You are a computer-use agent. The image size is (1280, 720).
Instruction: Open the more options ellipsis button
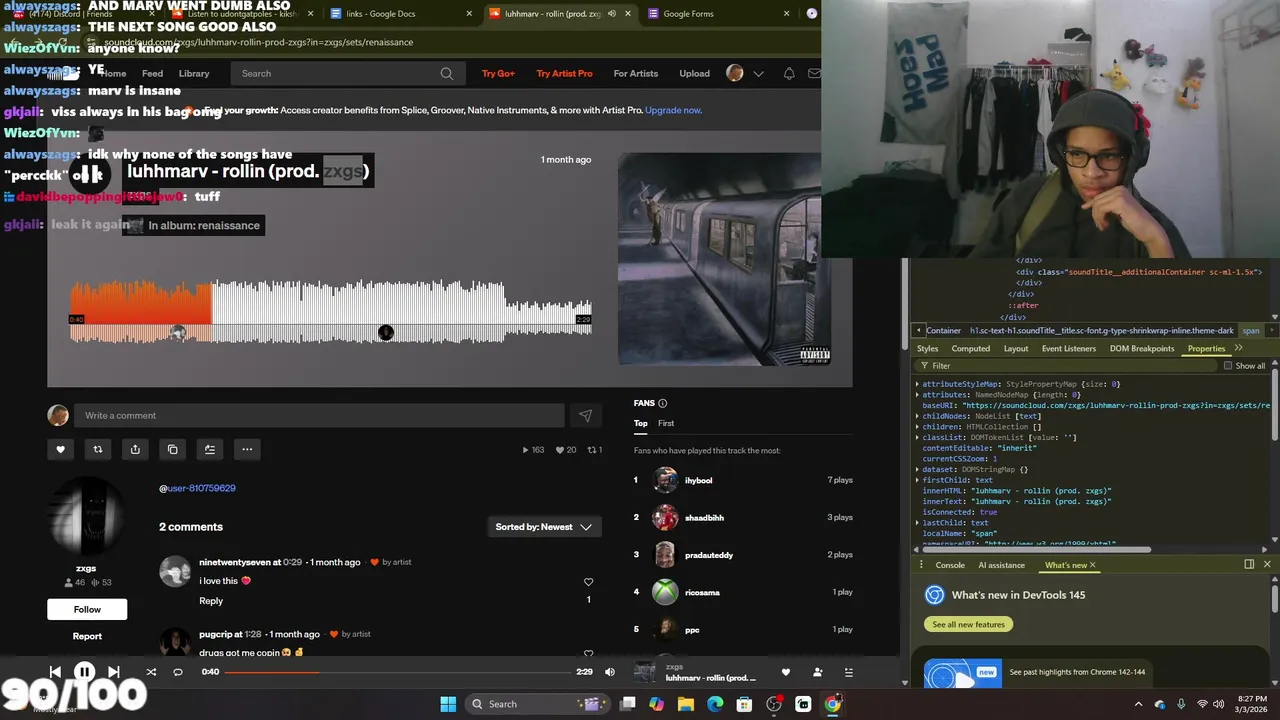(247, 449)
